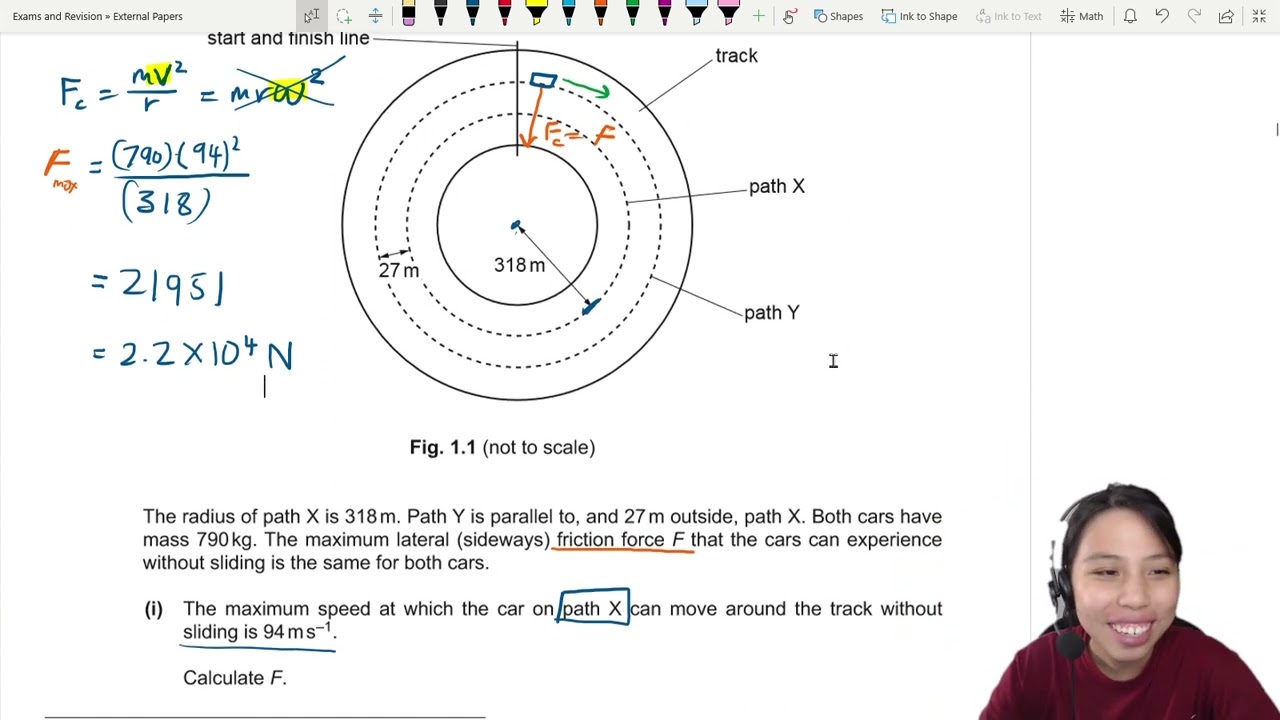Click Ink to Shape
Viewport: 1280px width, 720px height.
click(x=919, y=16)
